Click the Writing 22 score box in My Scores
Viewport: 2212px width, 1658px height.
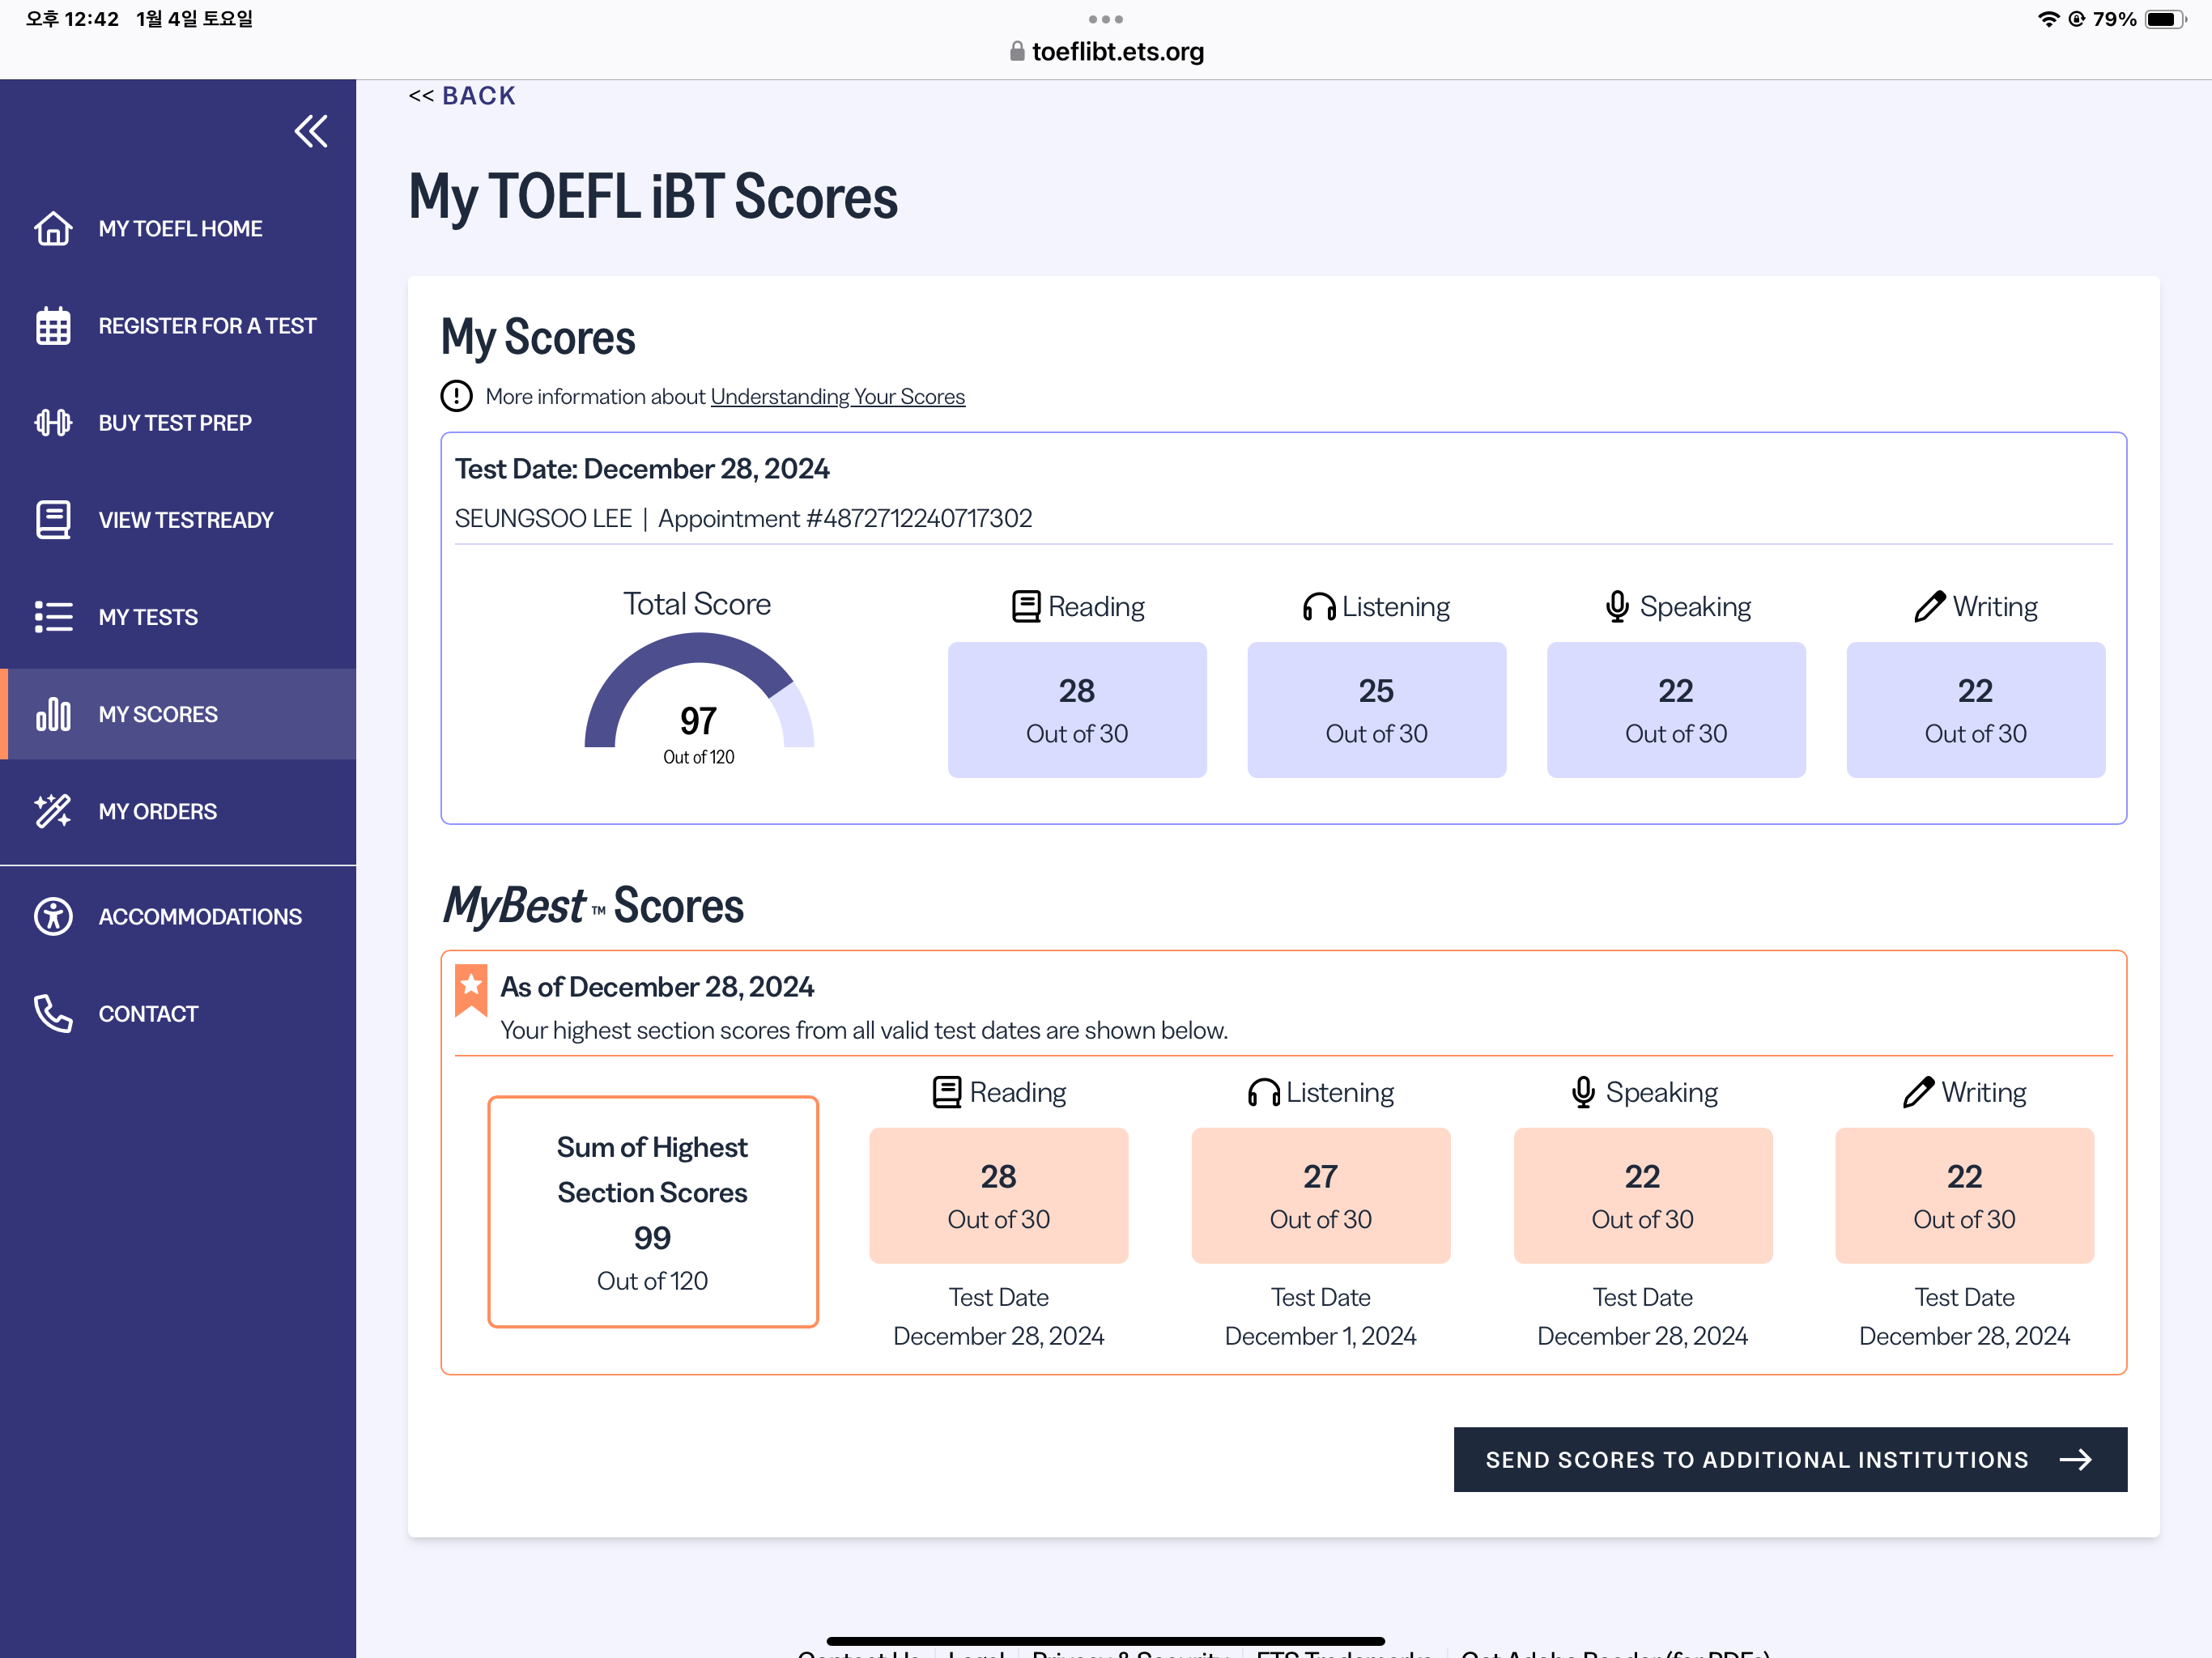[1975, 710]
